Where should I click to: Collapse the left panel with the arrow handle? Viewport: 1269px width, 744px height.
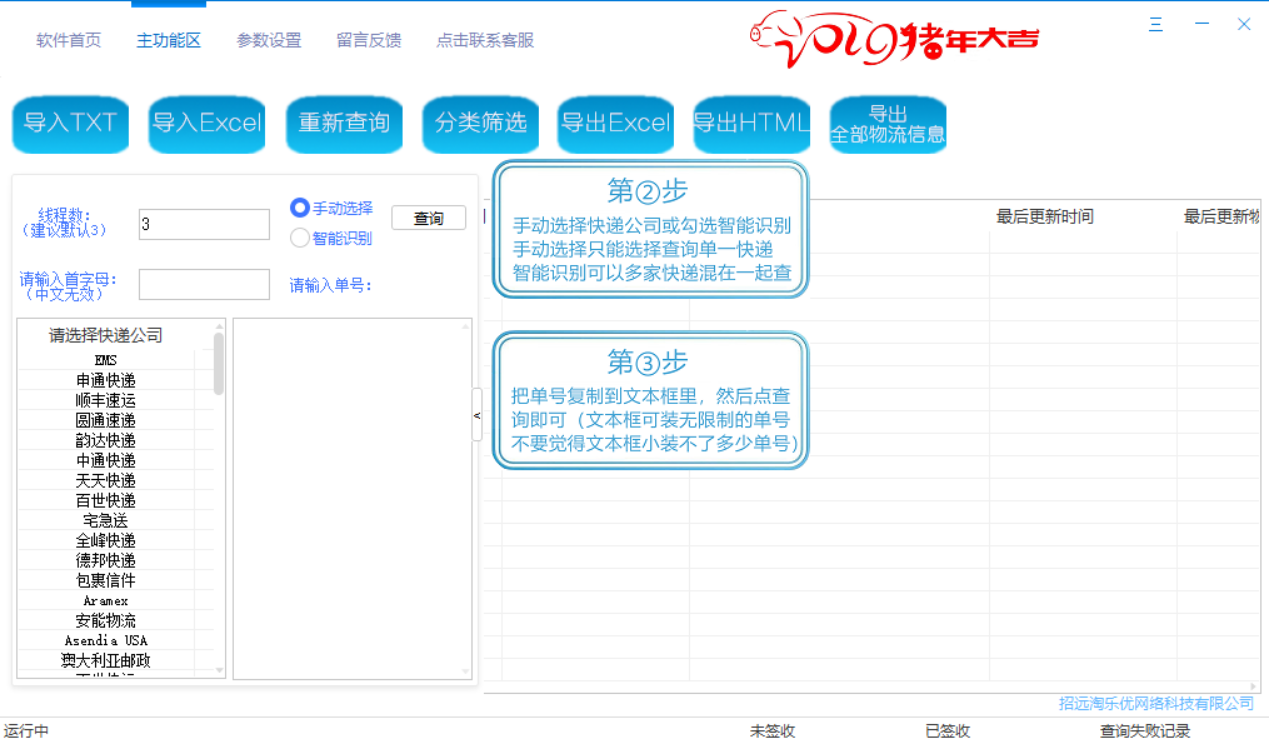coord(477,415)
